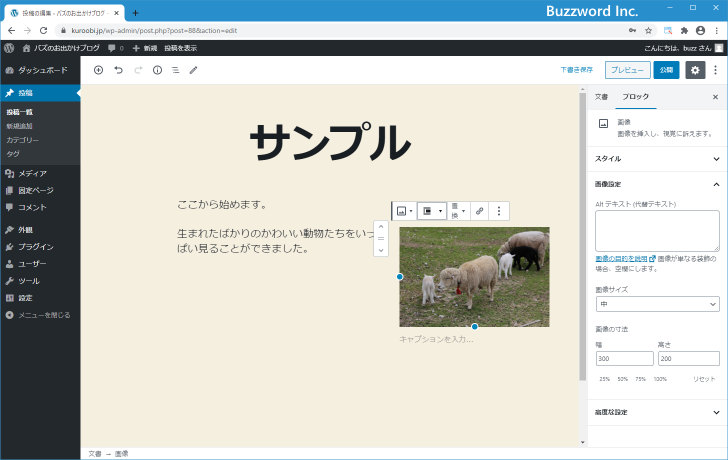Undo the last edit
The image size is (728, 460).
118,70
